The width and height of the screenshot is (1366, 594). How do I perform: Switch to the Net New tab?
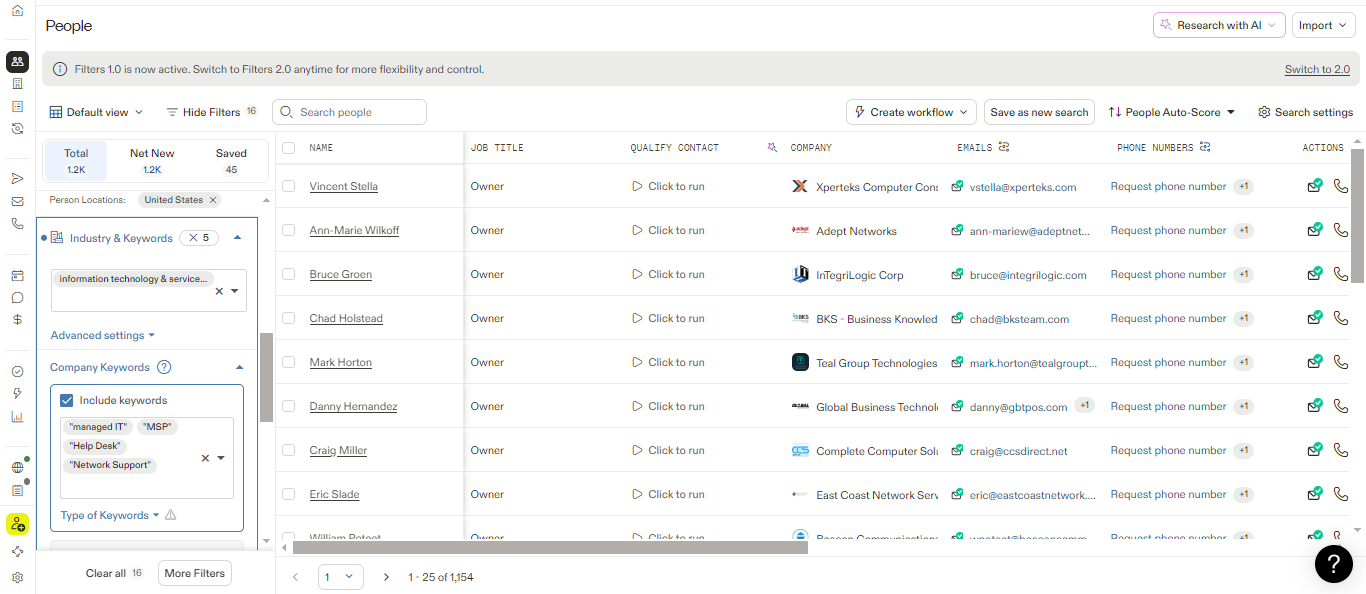tap(152, 160)
